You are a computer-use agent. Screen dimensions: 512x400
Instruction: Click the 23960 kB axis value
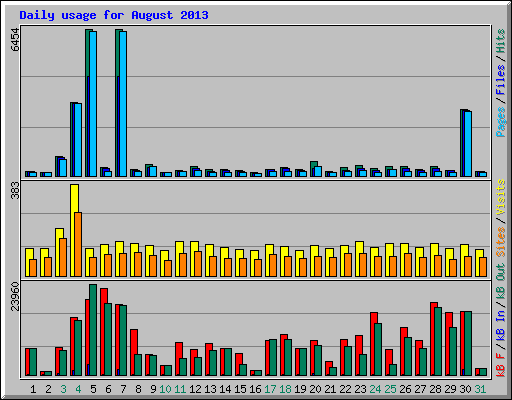point(15,296)
